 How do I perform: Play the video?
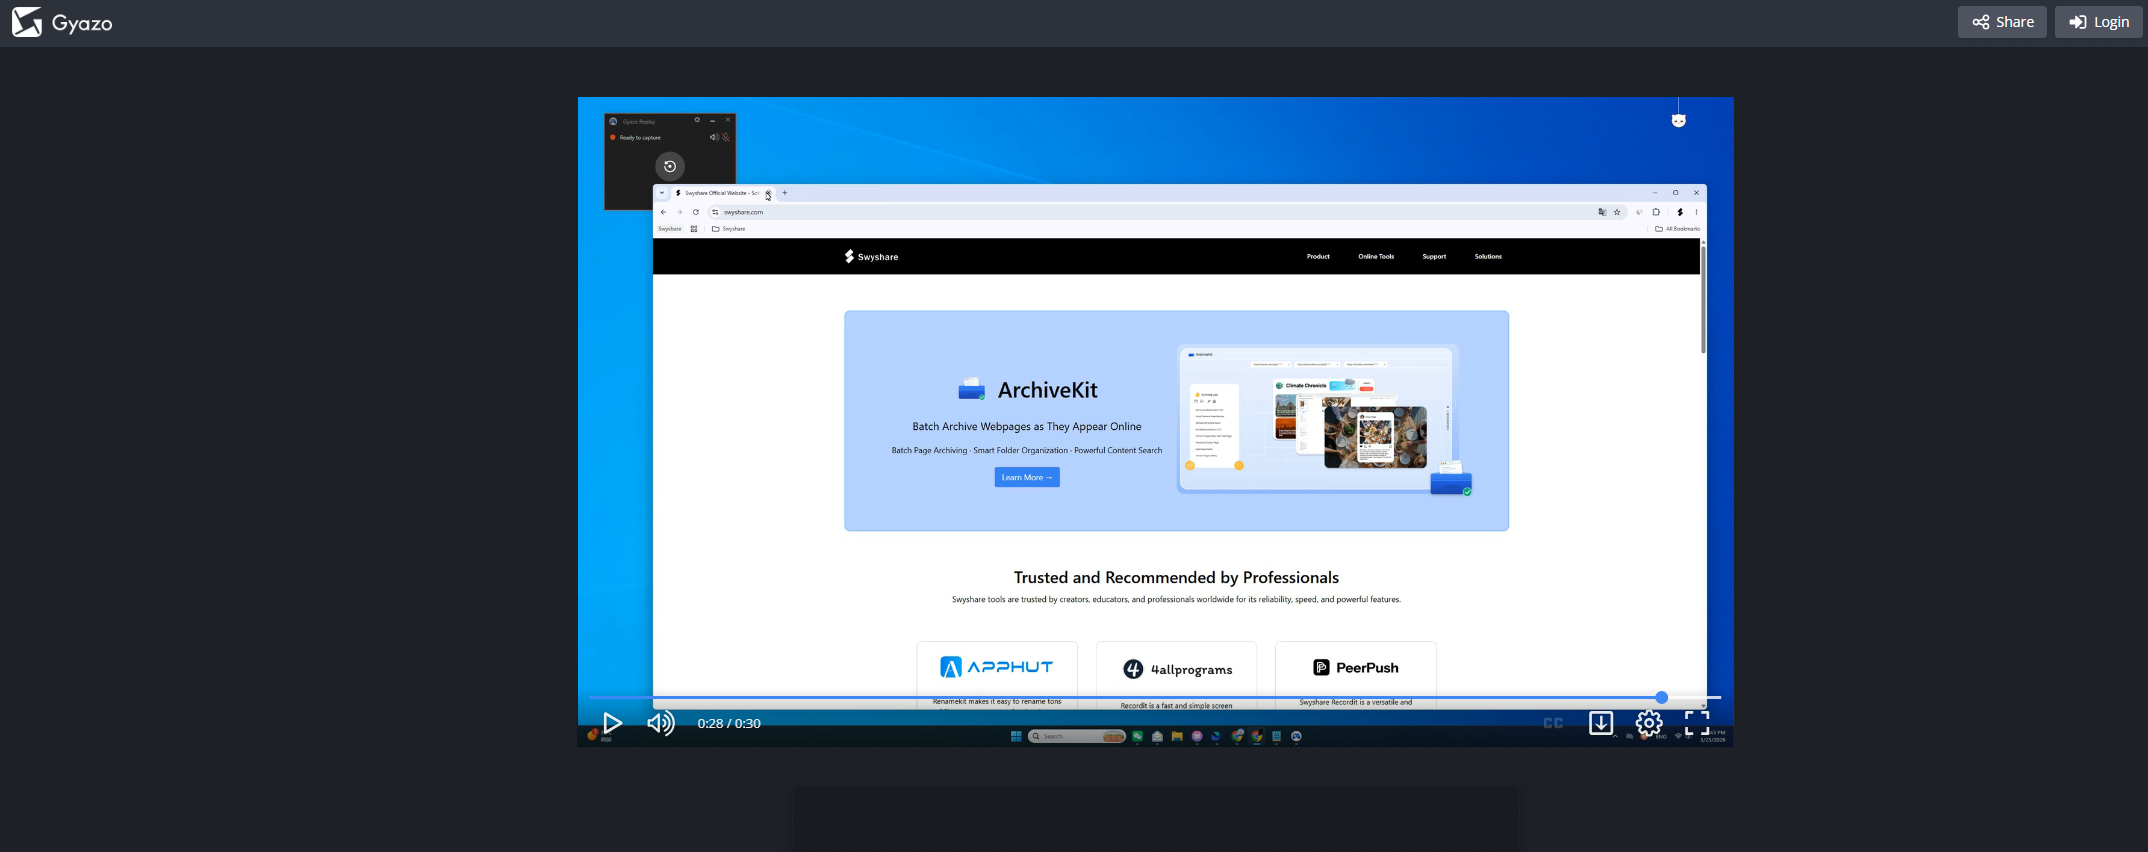612,723
